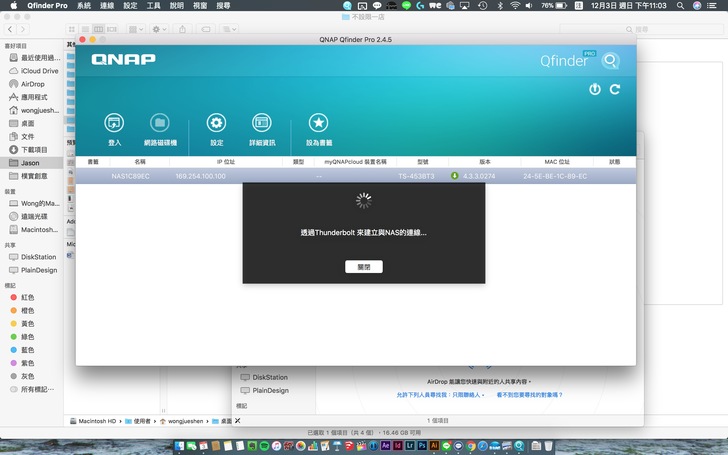Click the Qfinder power icon
The width and height of the screenshot is (728, 455).
[x=595, y=89]
